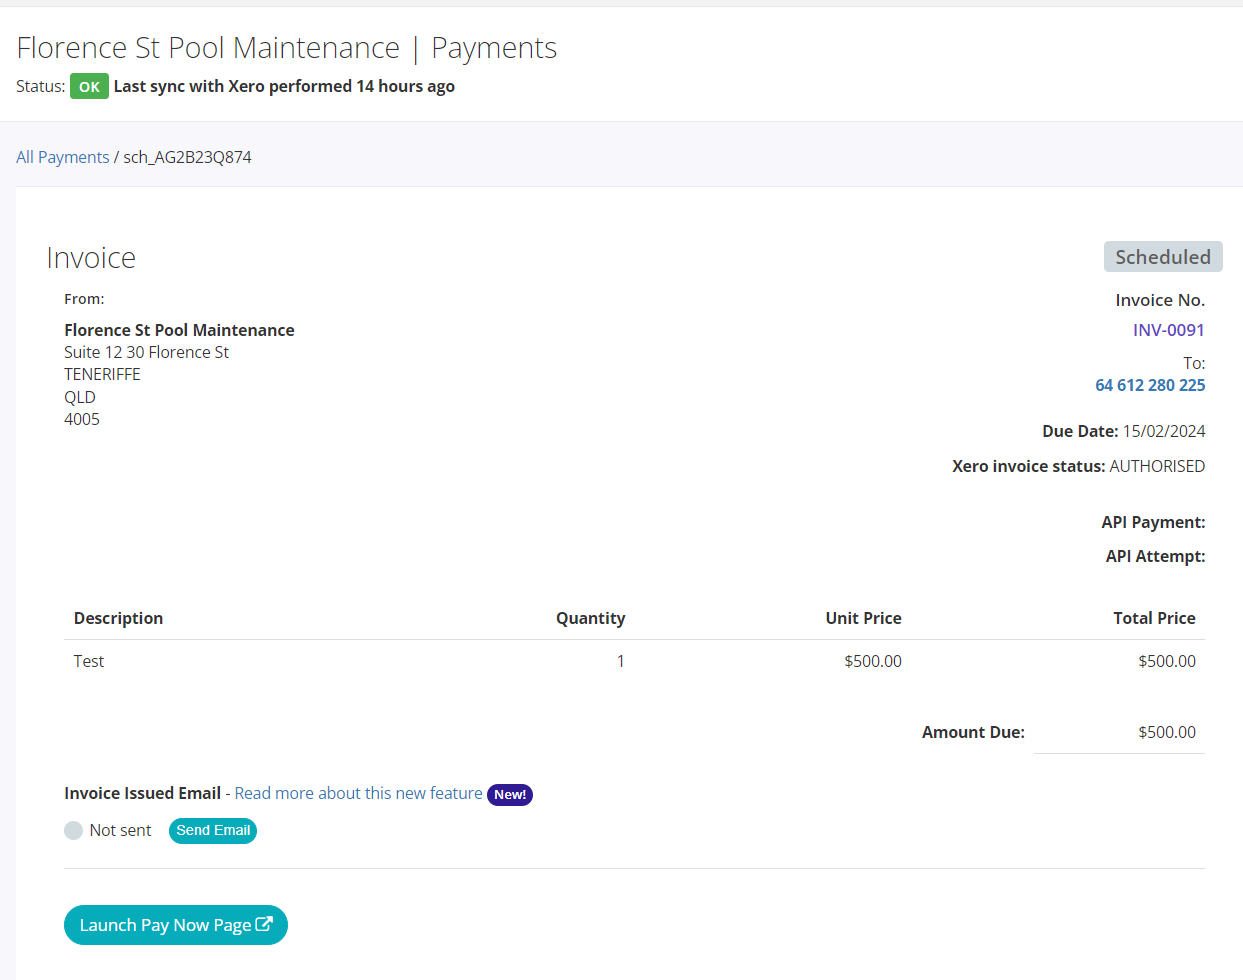1243x980 pixels.
Task: Open 'Read more about this new feature'
Action: pos(358,793)
